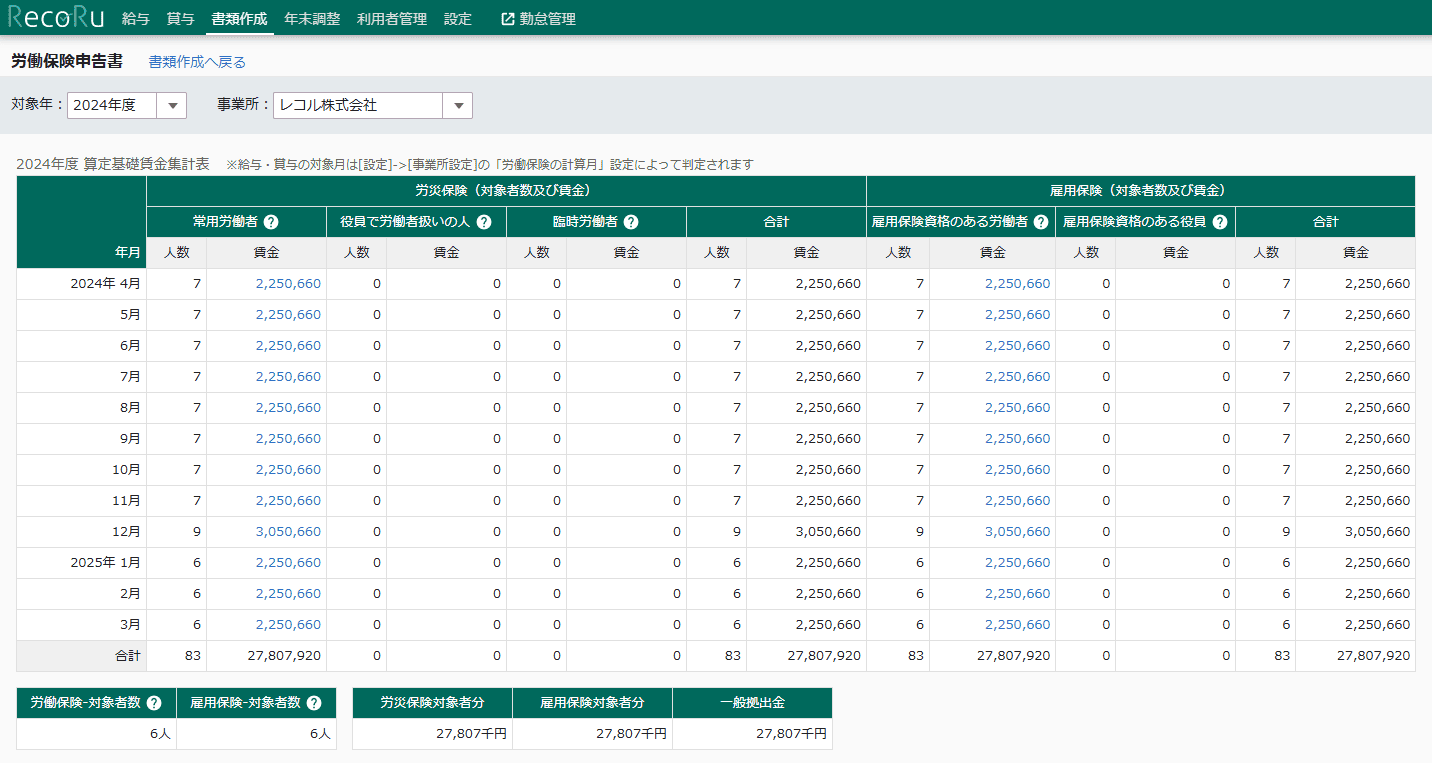
Task: Open the 給与 menu
Action: click(136, 19)
